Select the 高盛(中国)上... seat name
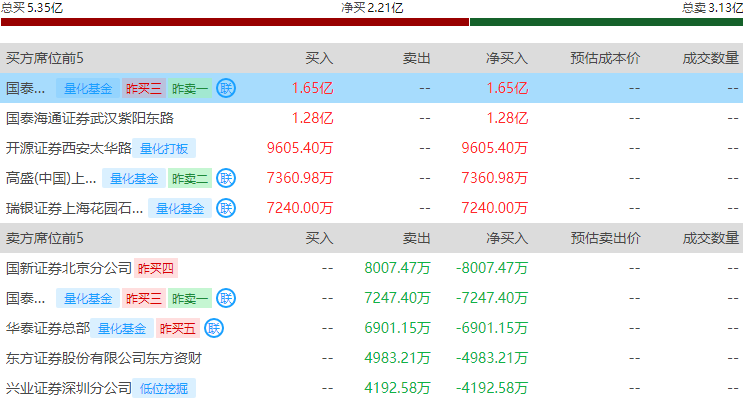Screen dimensions: 743x400 point(51,178)
